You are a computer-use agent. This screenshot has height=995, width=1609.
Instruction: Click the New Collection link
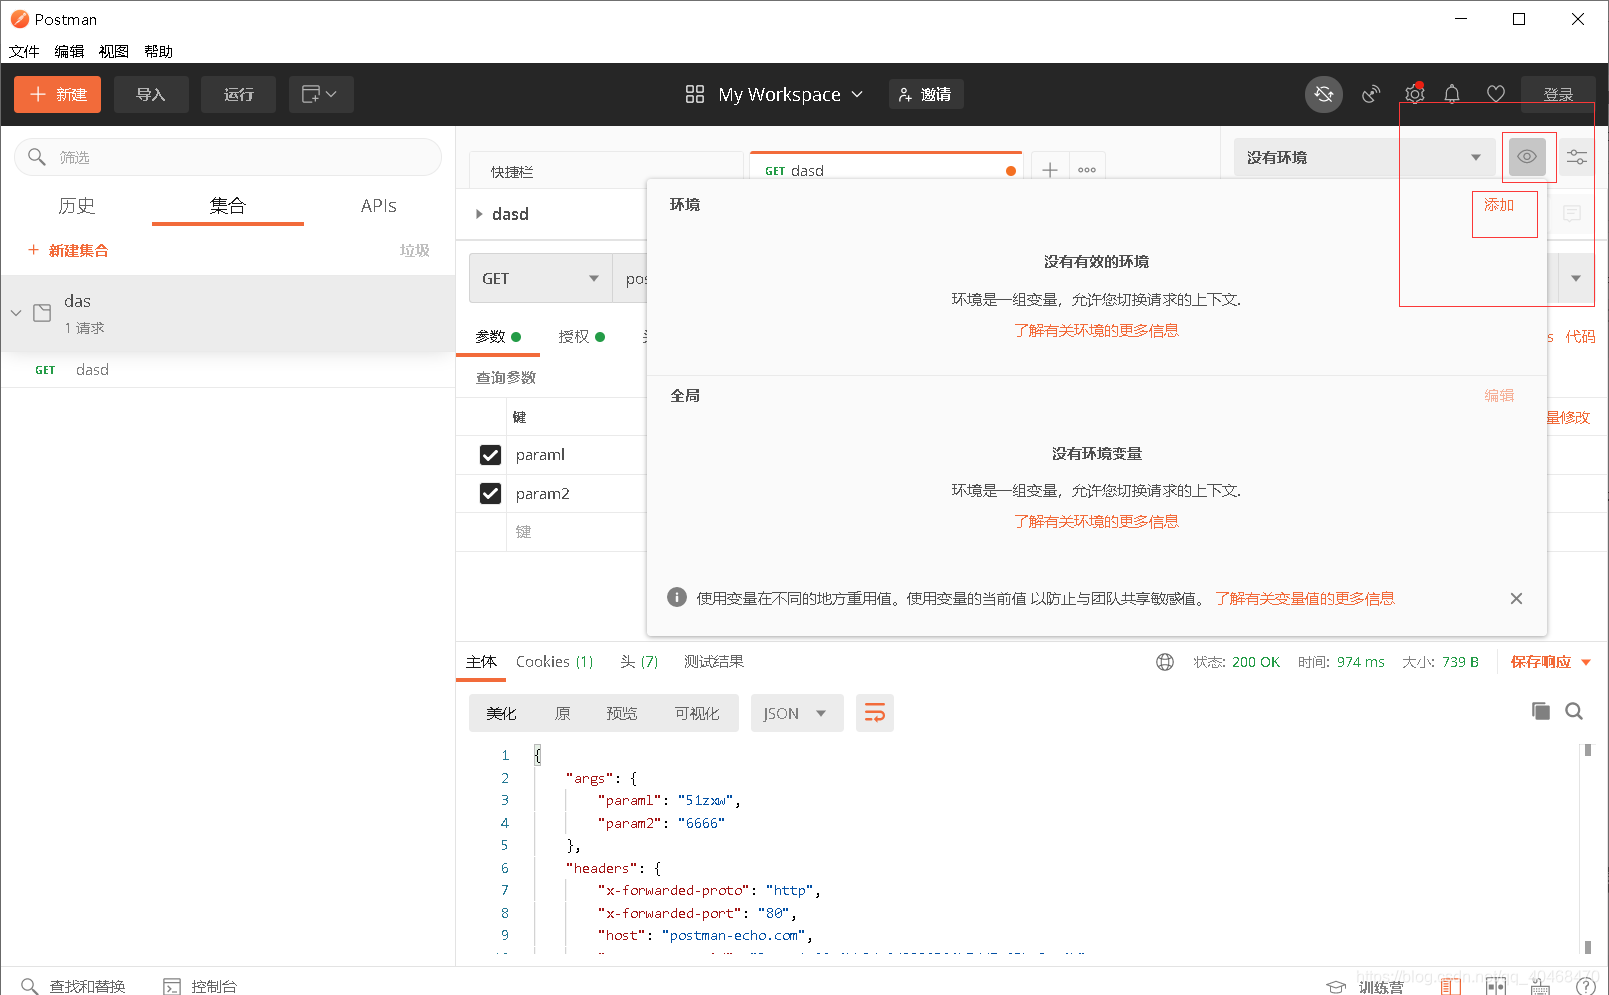(x=68, y=250)
